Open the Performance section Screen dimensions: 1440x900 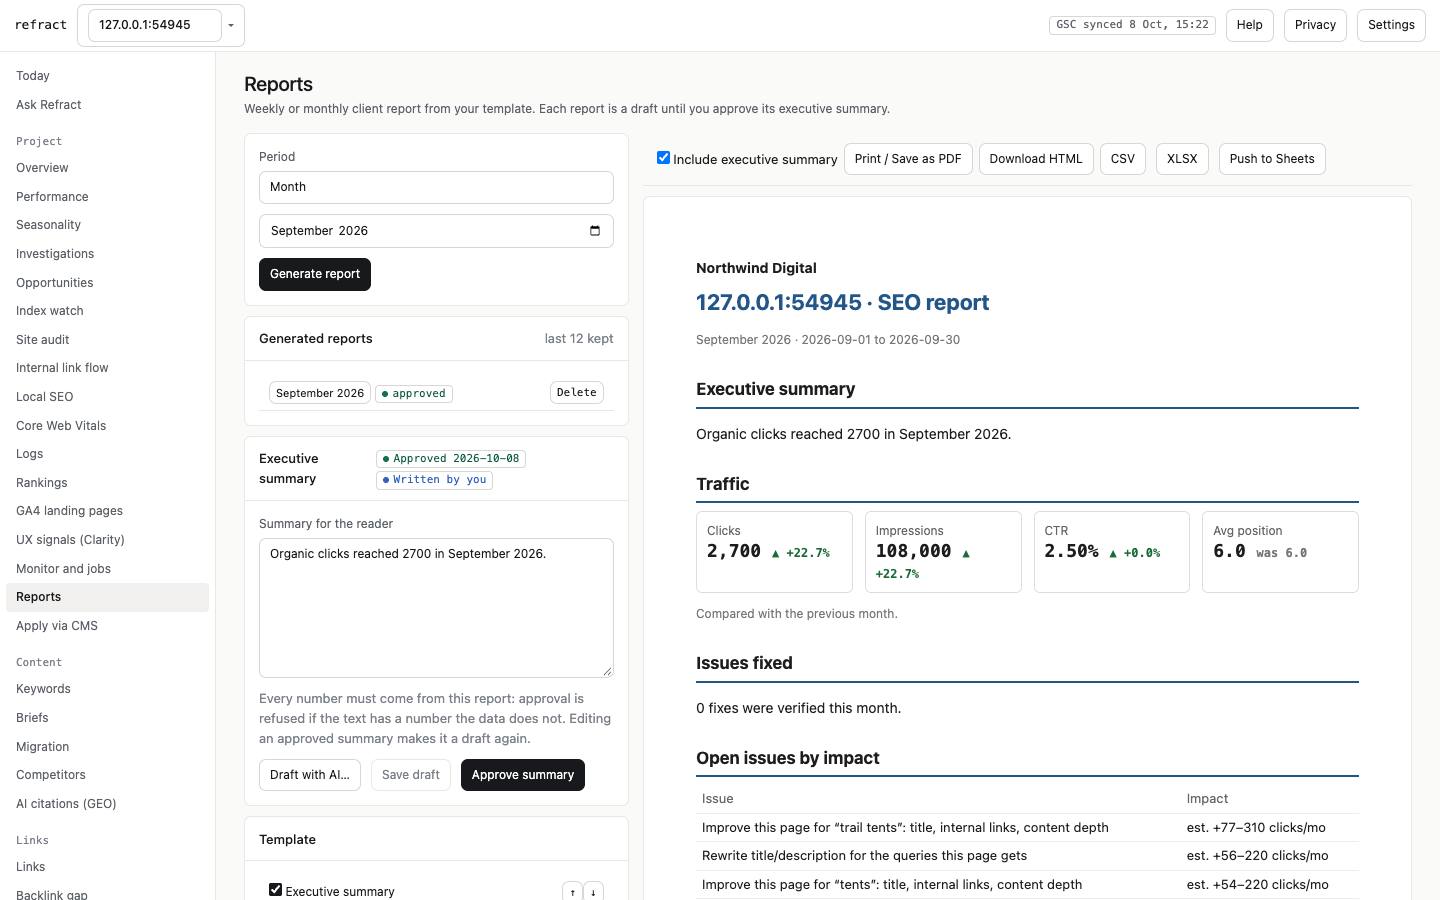click(x=107, y=197)
